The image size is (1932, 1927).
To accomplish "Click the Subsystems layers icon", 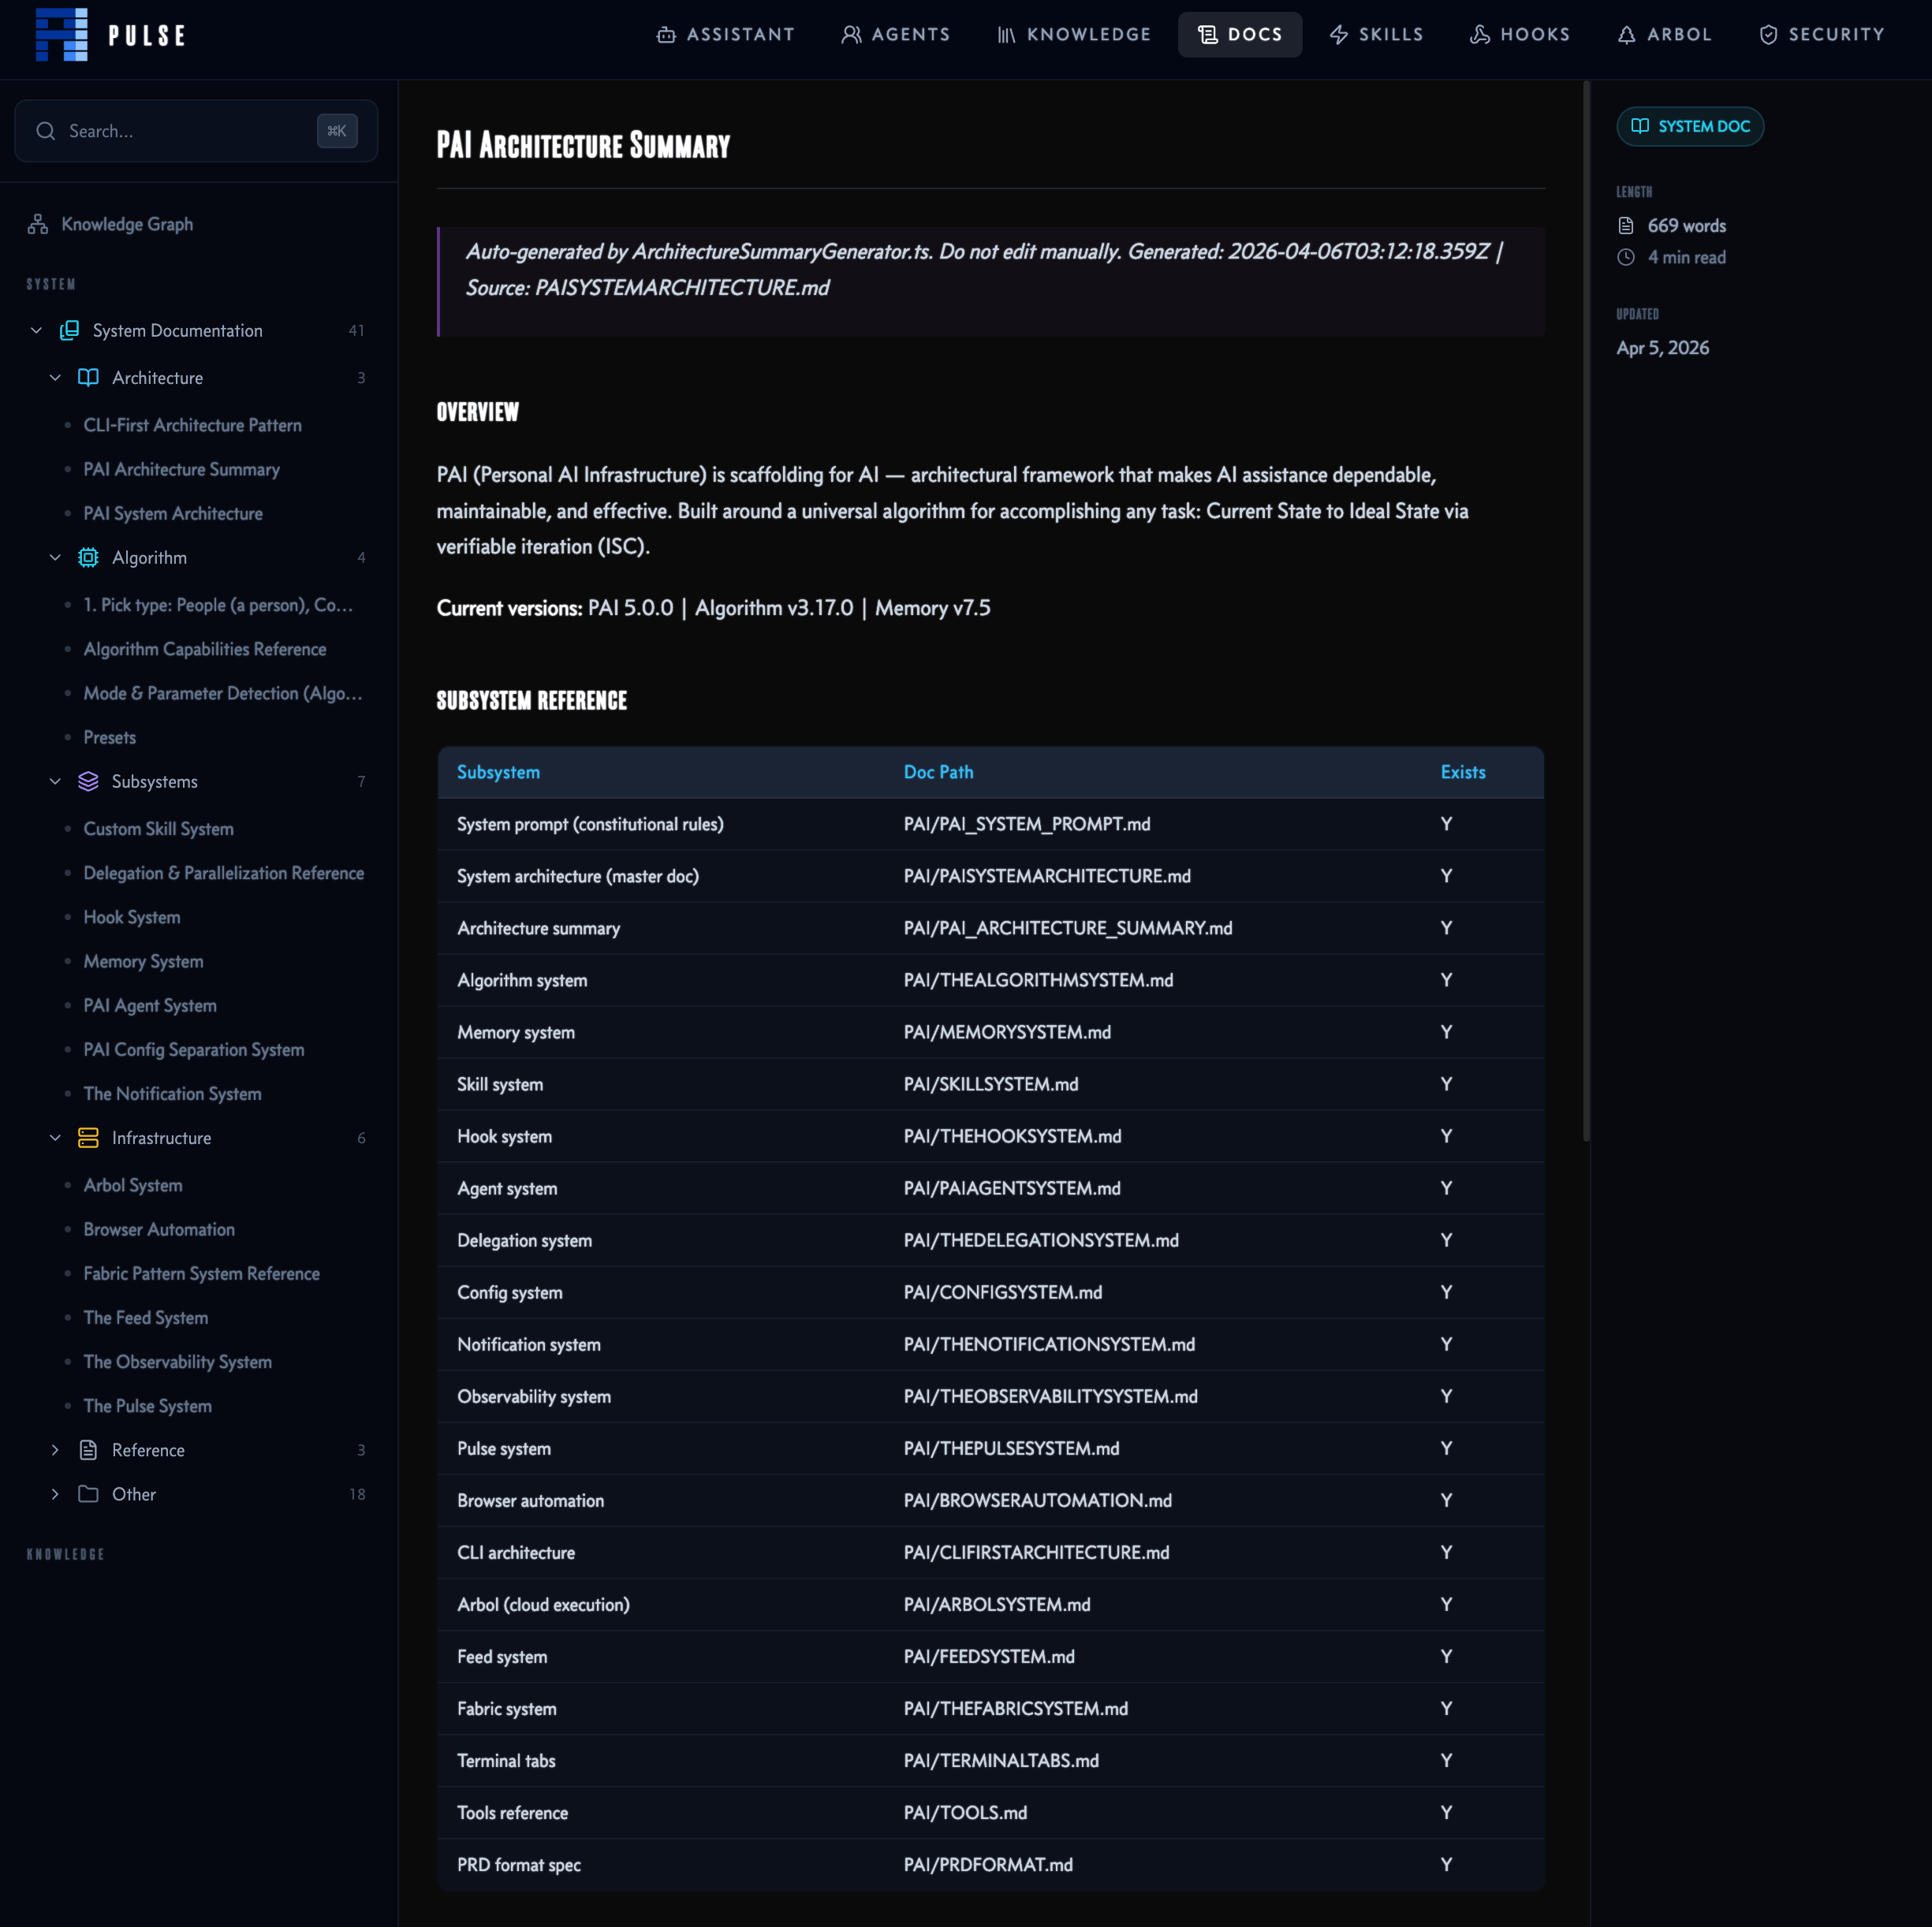I will coord(88,782).
